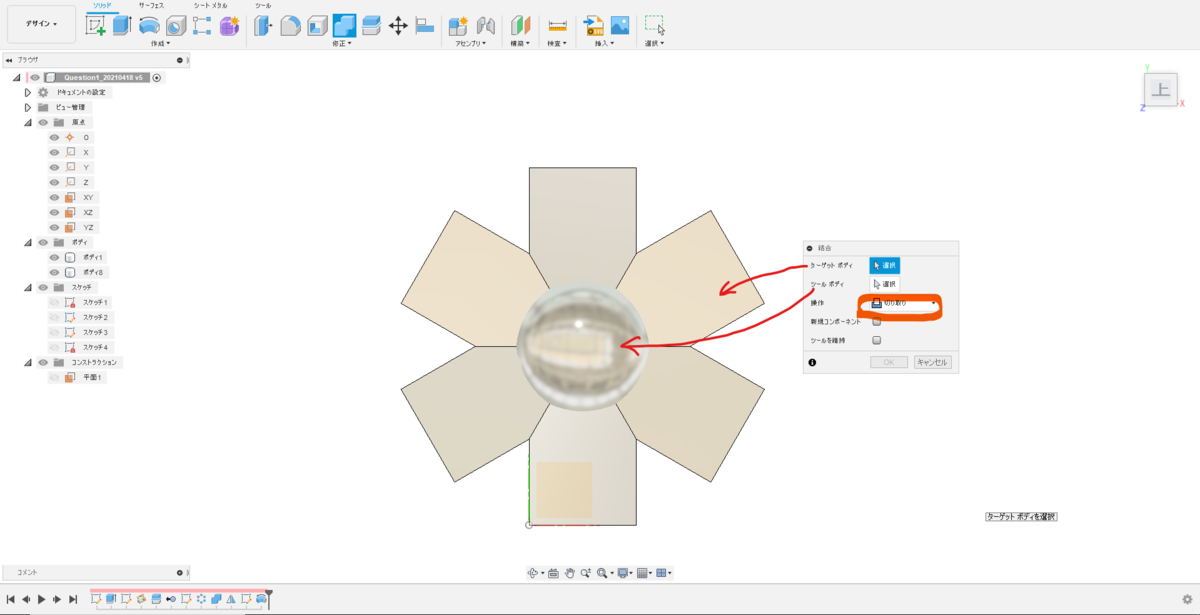Click the last timeline feature marker
The width and height of the screenshot is (1200, 615).
click(261, 599)
